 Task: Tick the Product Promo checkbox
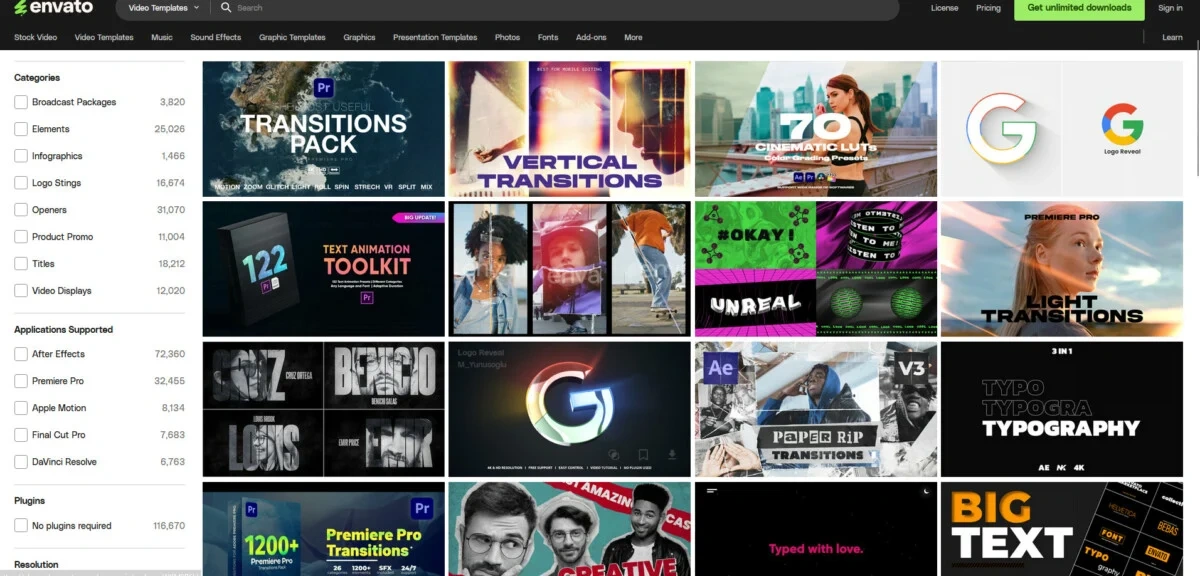pyautogui.click(x=21, y=237)
